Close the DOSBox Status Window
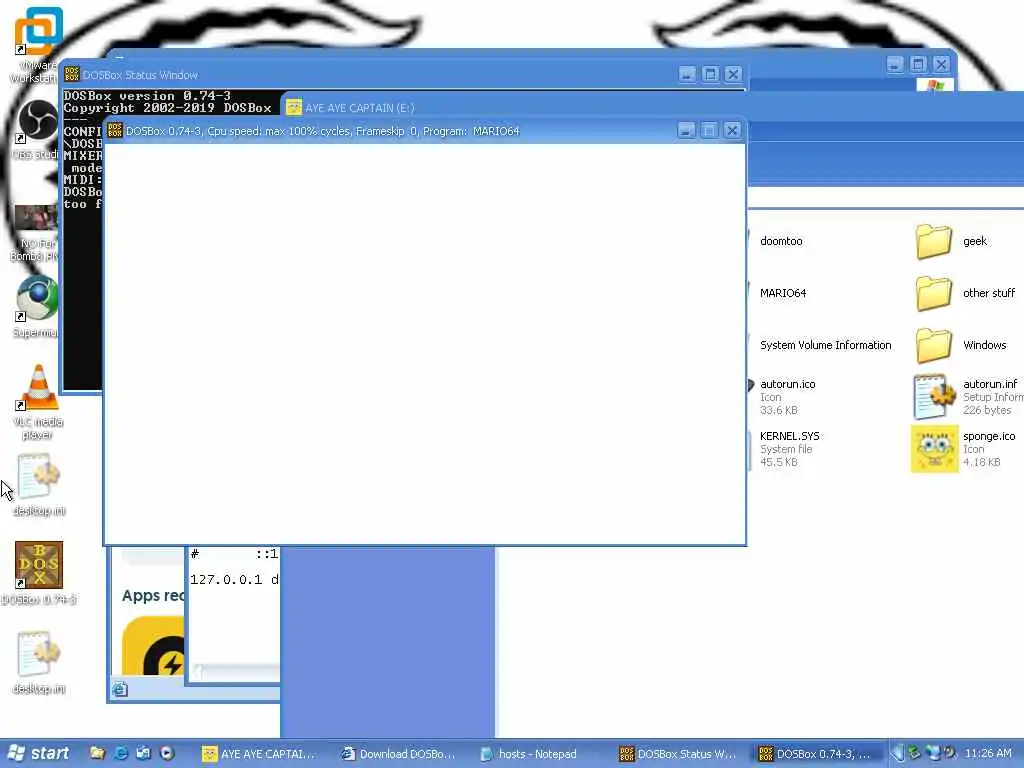This screenshot has width=1024, height=768. pyautogui.click(x=734, y=74)
